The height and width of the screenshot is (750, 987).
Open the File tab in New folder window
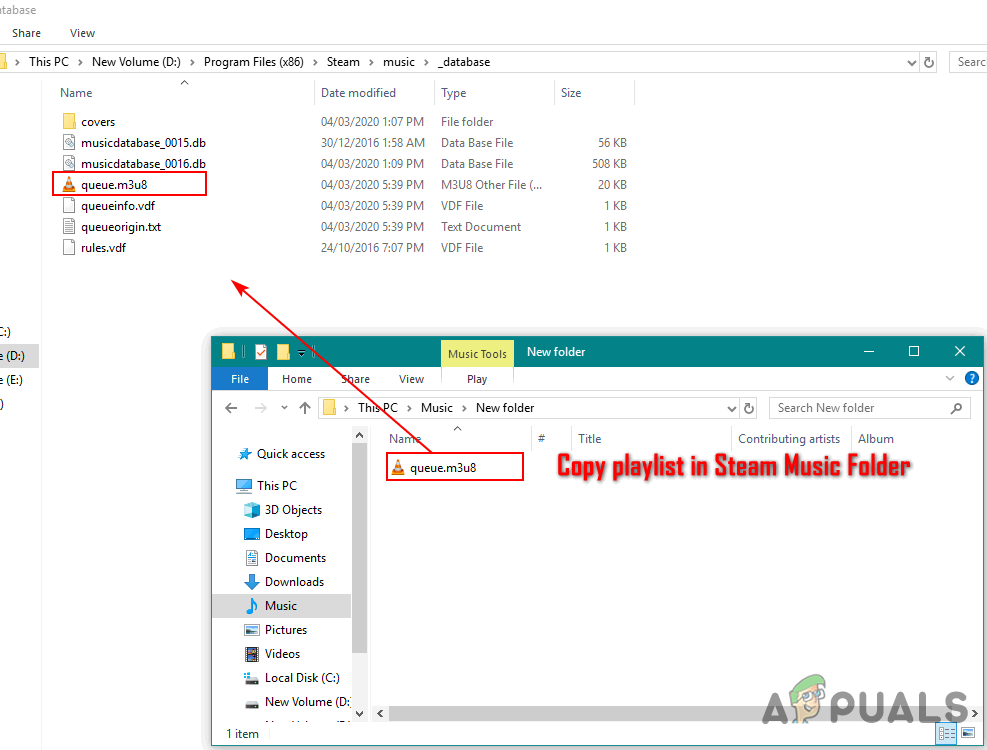[x=240, y=379]
